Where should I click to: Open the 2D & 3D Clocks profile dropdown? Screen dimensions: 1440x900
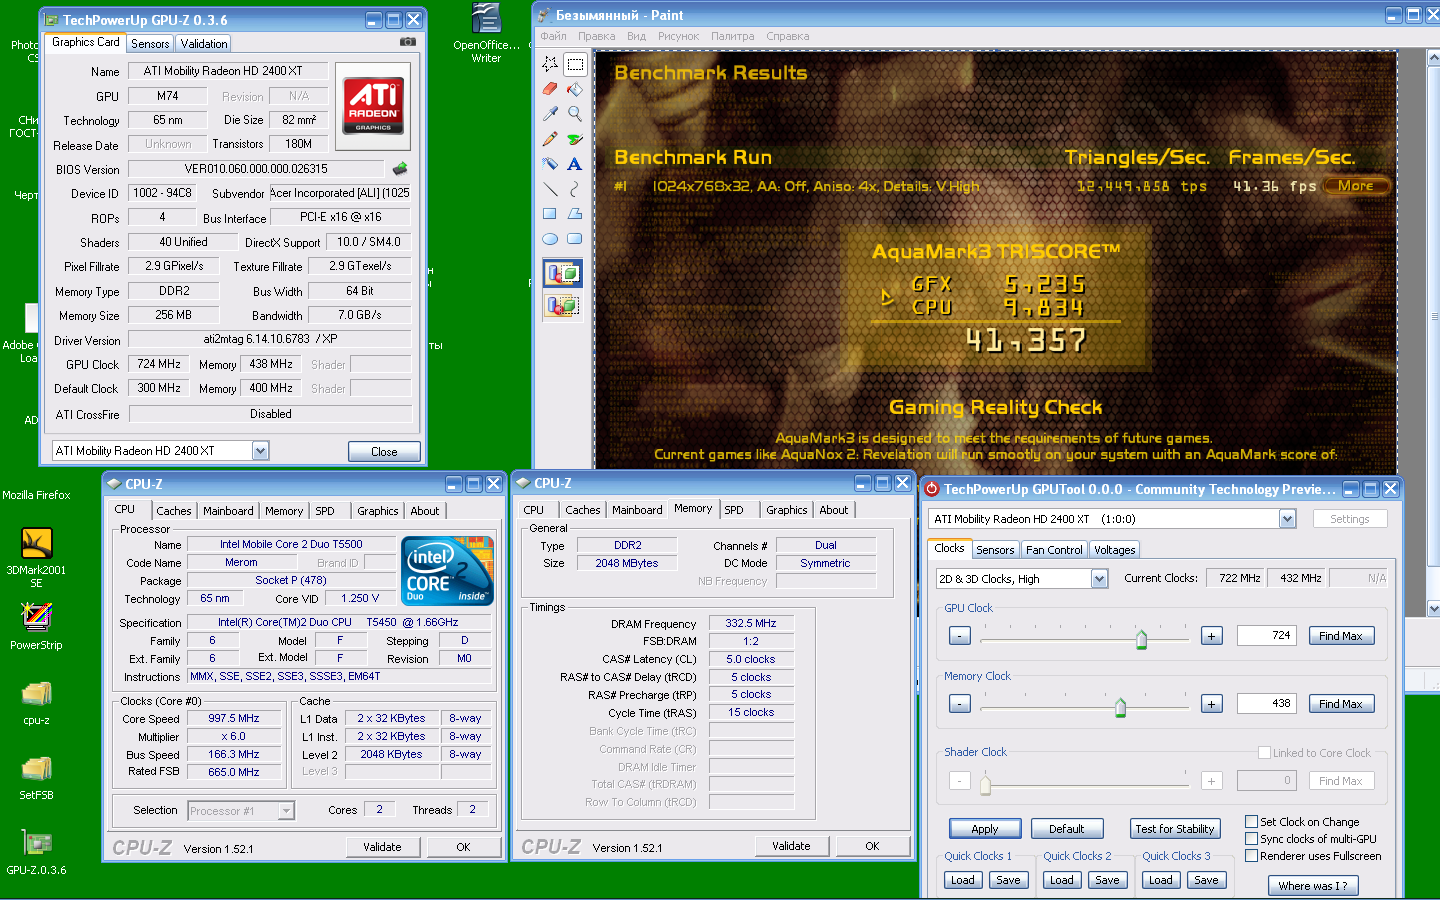click(x=1099, y=579)
